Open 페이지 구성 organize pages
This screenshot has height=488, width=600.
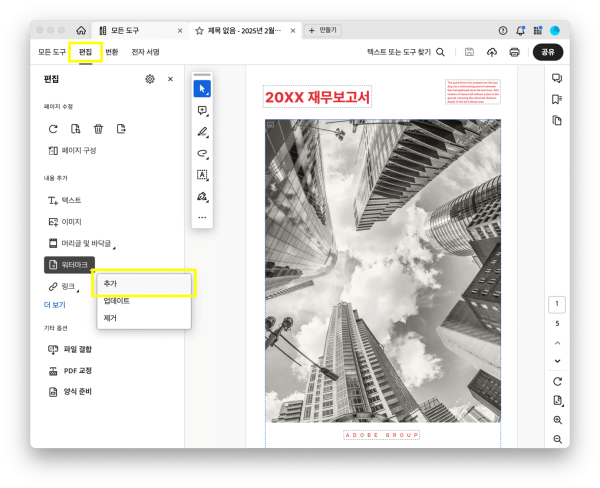pos(72,150)
